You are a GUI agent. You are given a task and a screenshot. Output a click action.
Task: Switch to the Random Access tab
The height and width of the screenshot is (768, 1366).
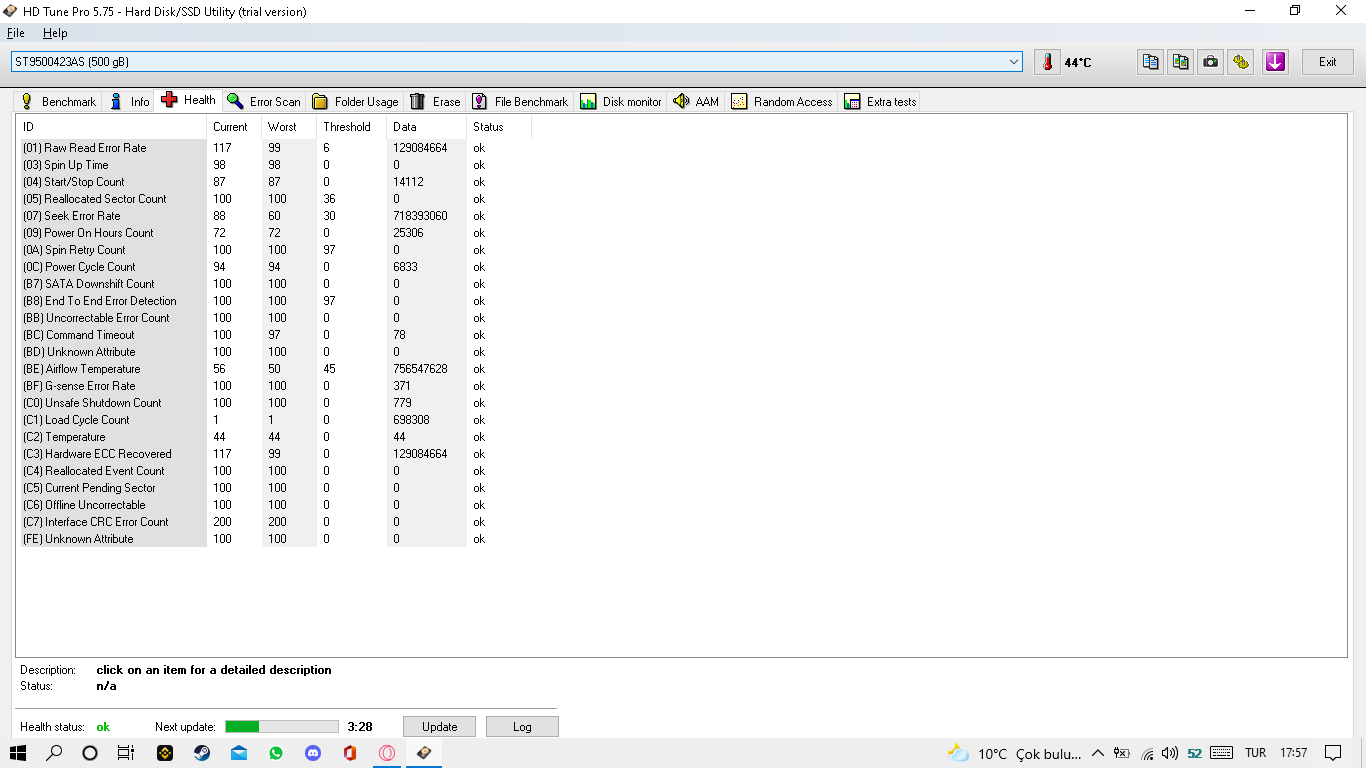[x=782, y=102]
